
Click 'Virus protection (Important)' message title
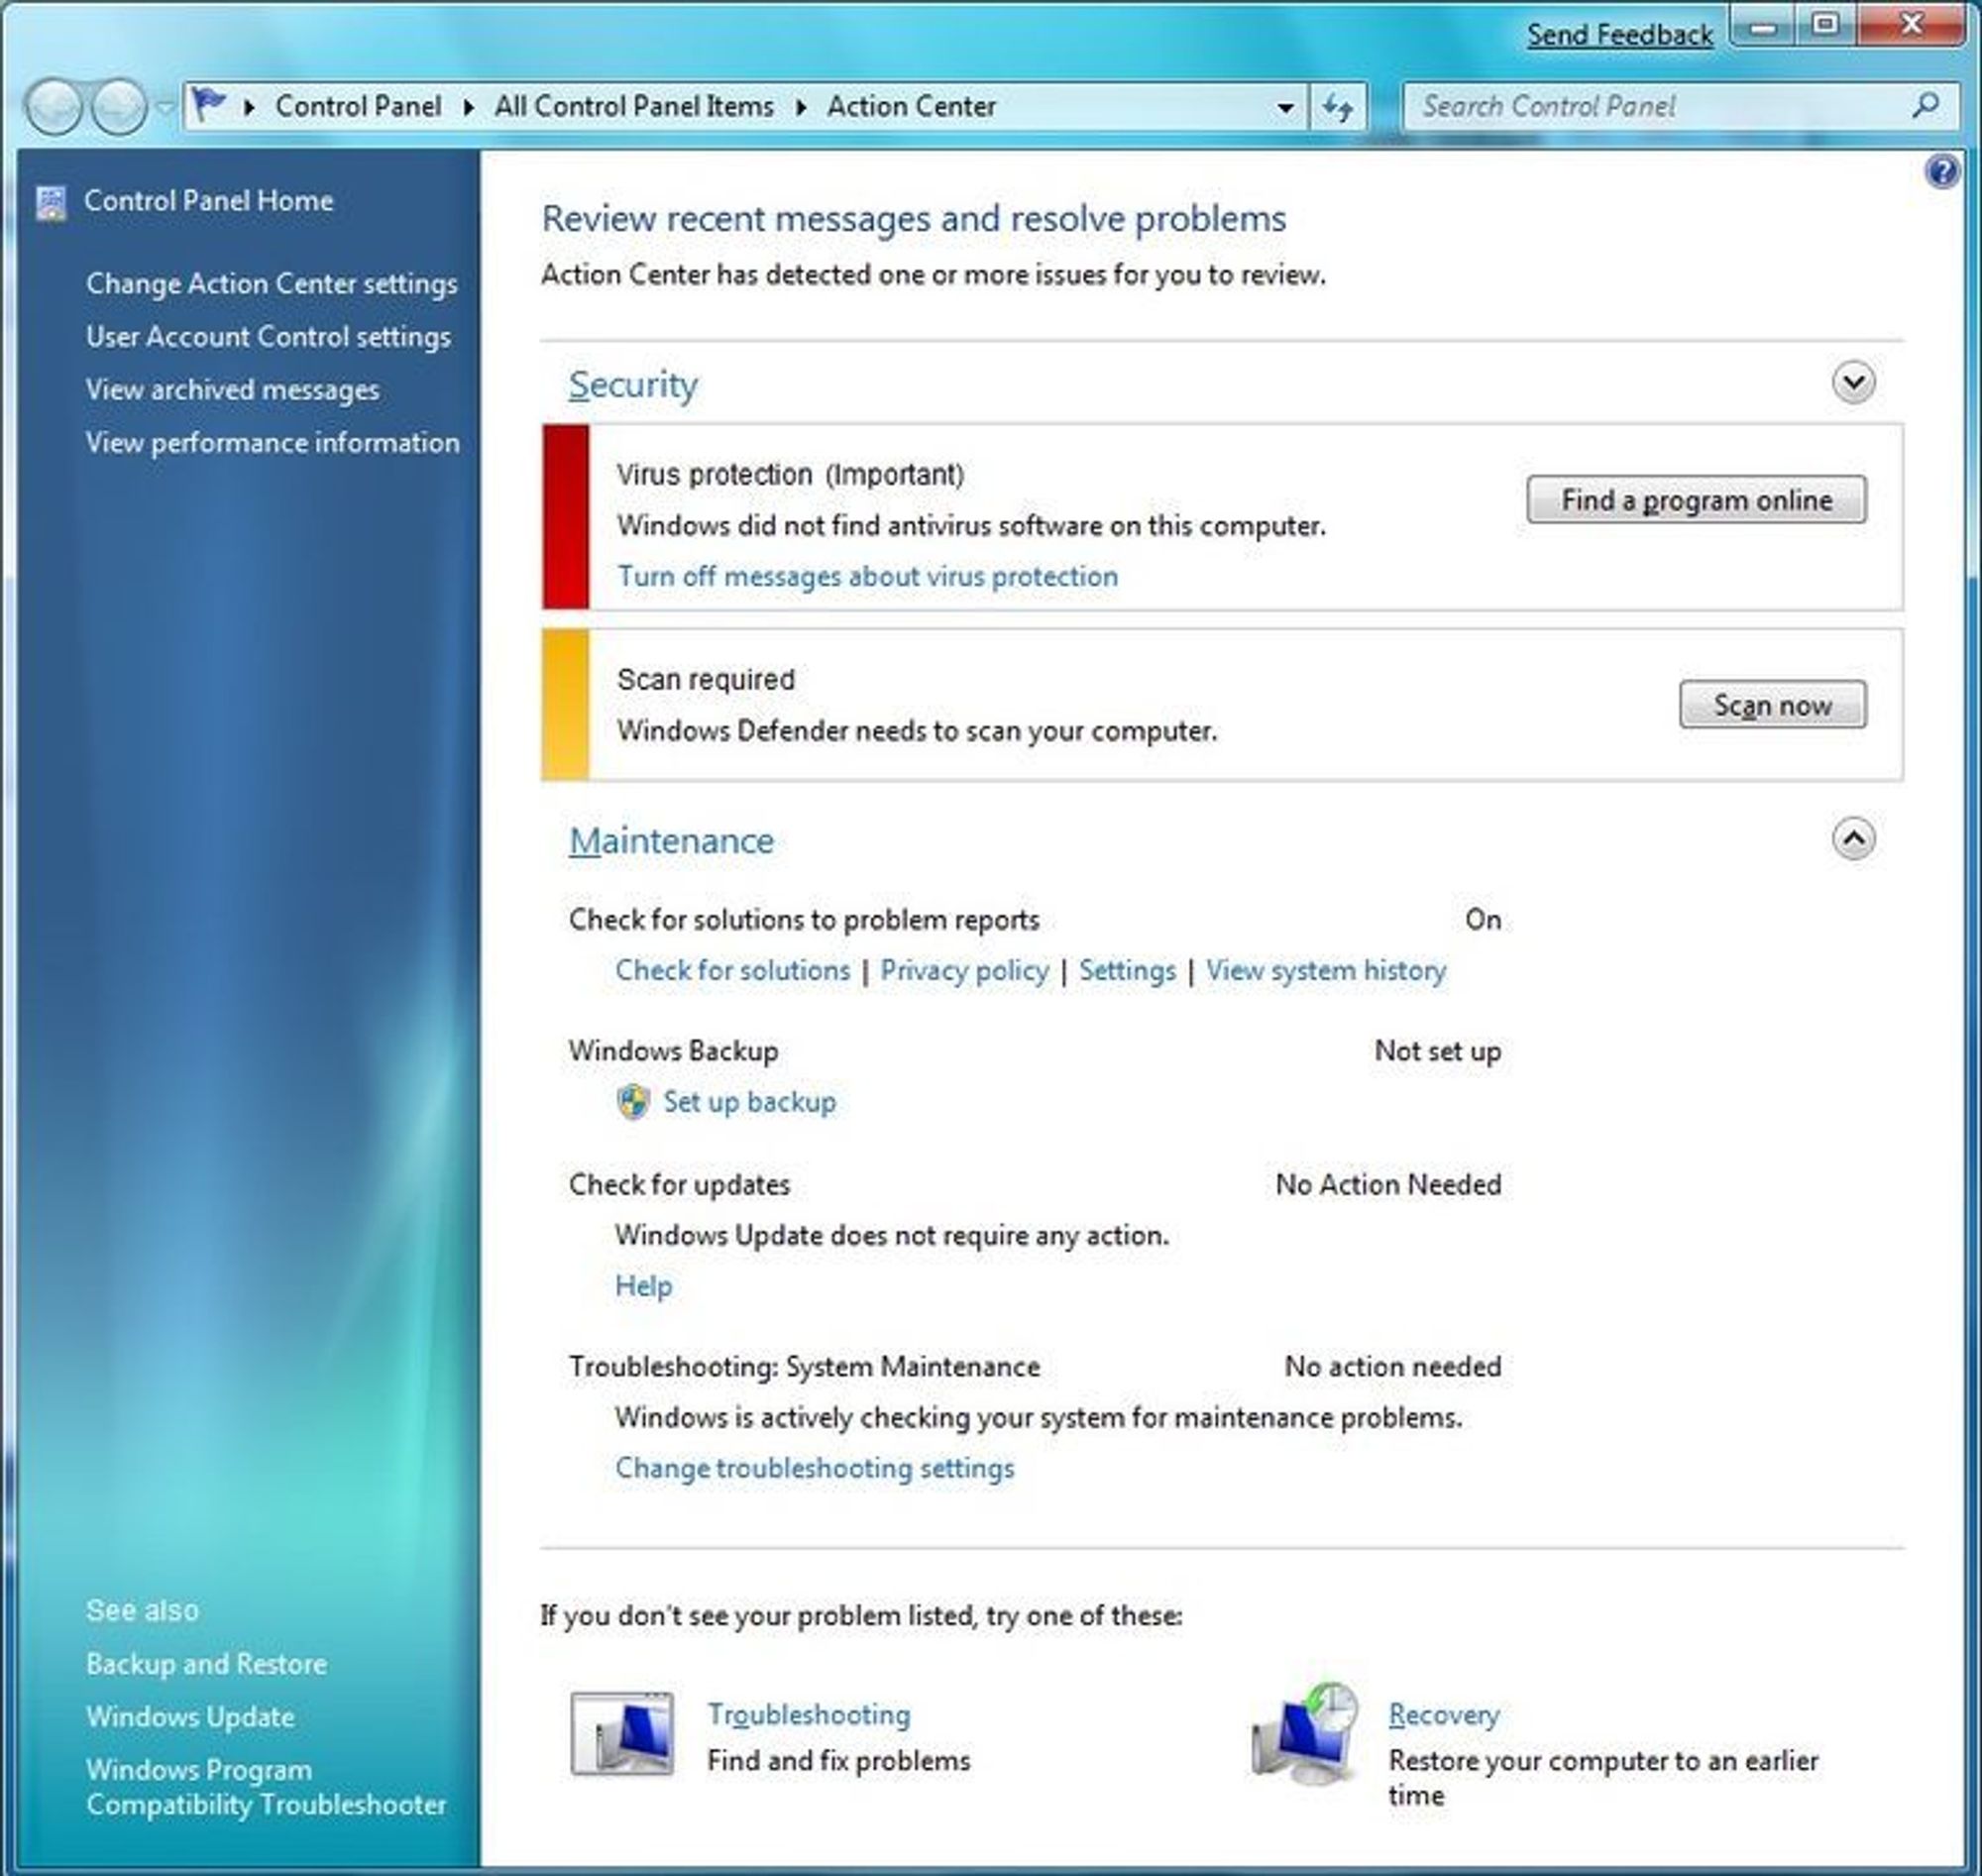click(x=790, y=474)
